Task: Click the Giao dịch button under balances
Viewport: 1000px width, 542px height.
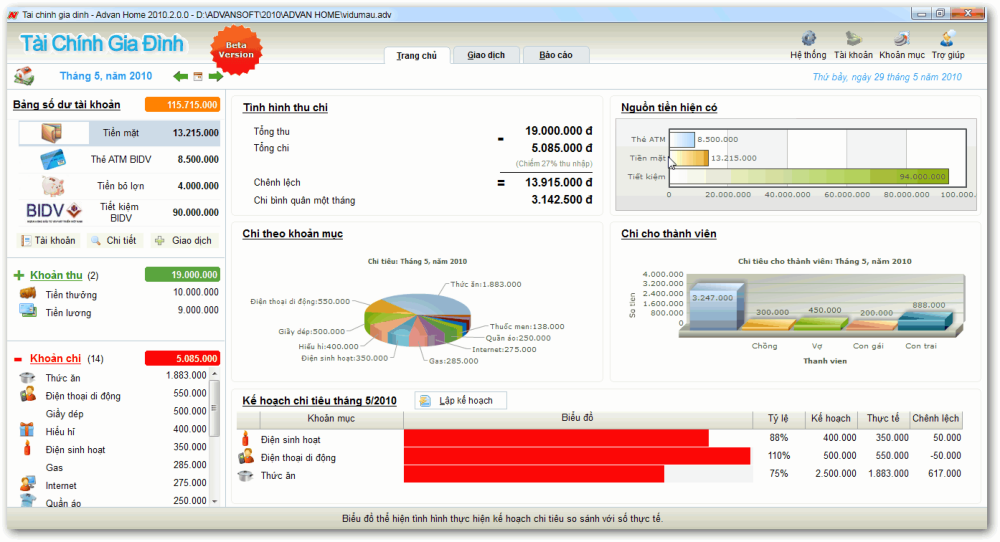Action: [x=184, y=240]
